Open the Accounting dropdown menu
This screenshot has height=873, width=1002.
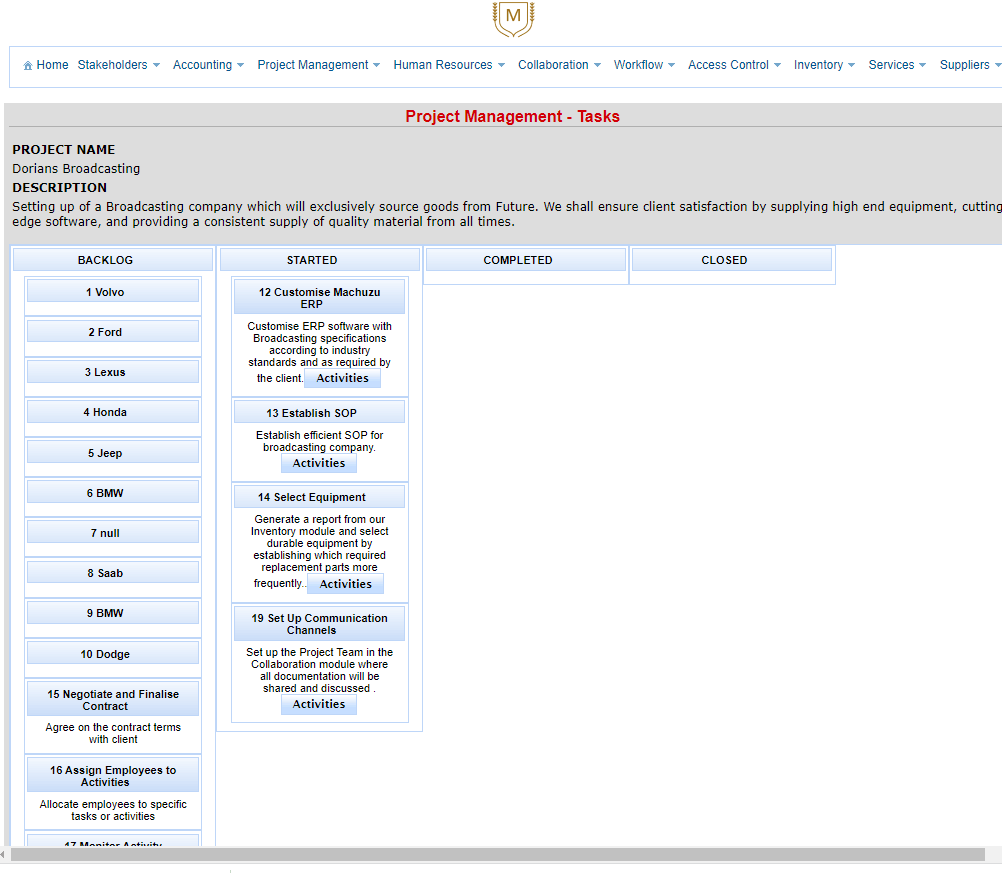(208, 65)
